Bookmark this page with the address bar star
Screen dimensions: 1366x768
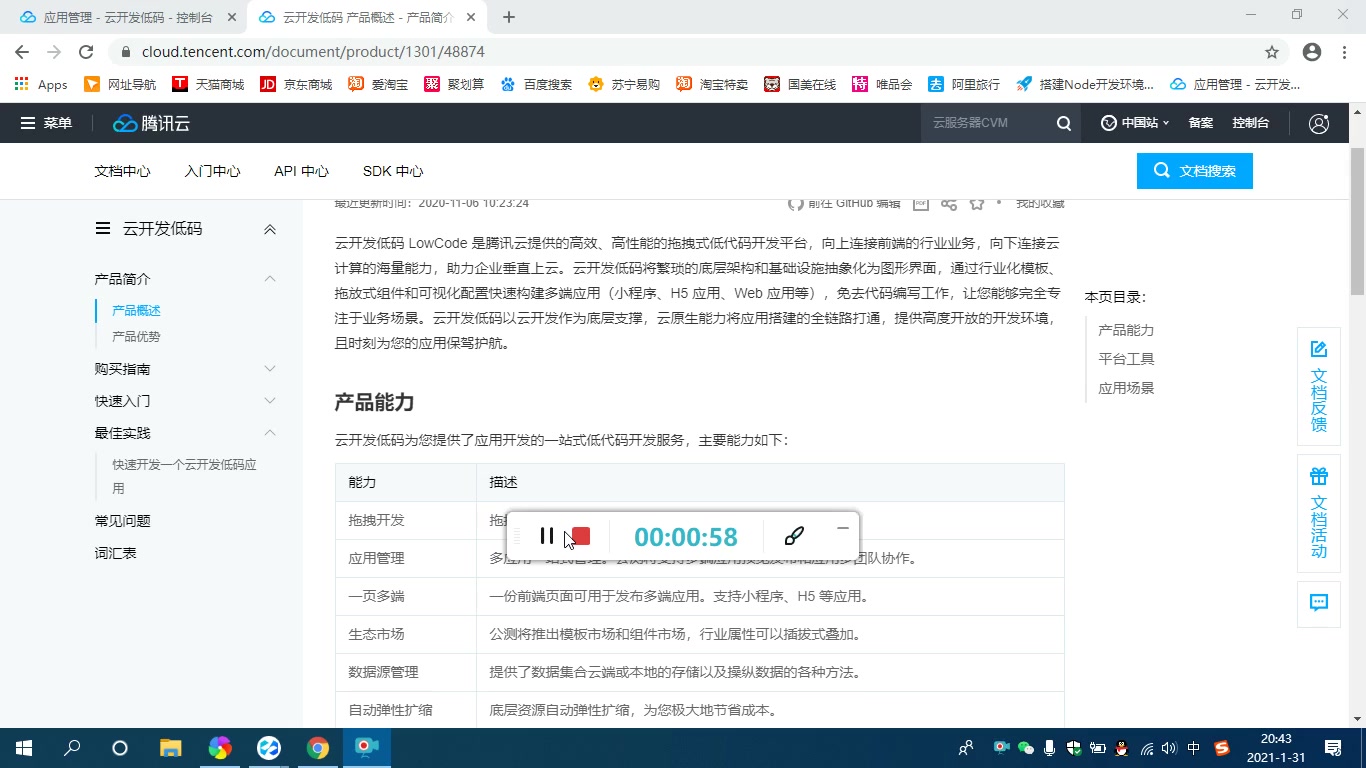pos(1272,52)
